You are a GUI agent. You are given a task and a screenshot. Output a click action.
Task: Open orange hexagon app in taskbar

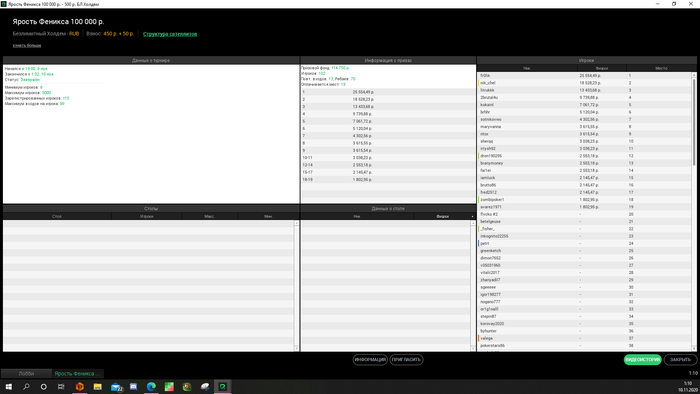coord(79,387)
